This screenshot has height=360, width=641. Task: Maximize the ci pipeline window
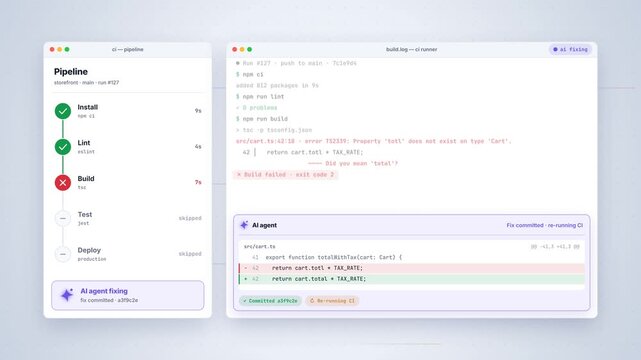67,49
